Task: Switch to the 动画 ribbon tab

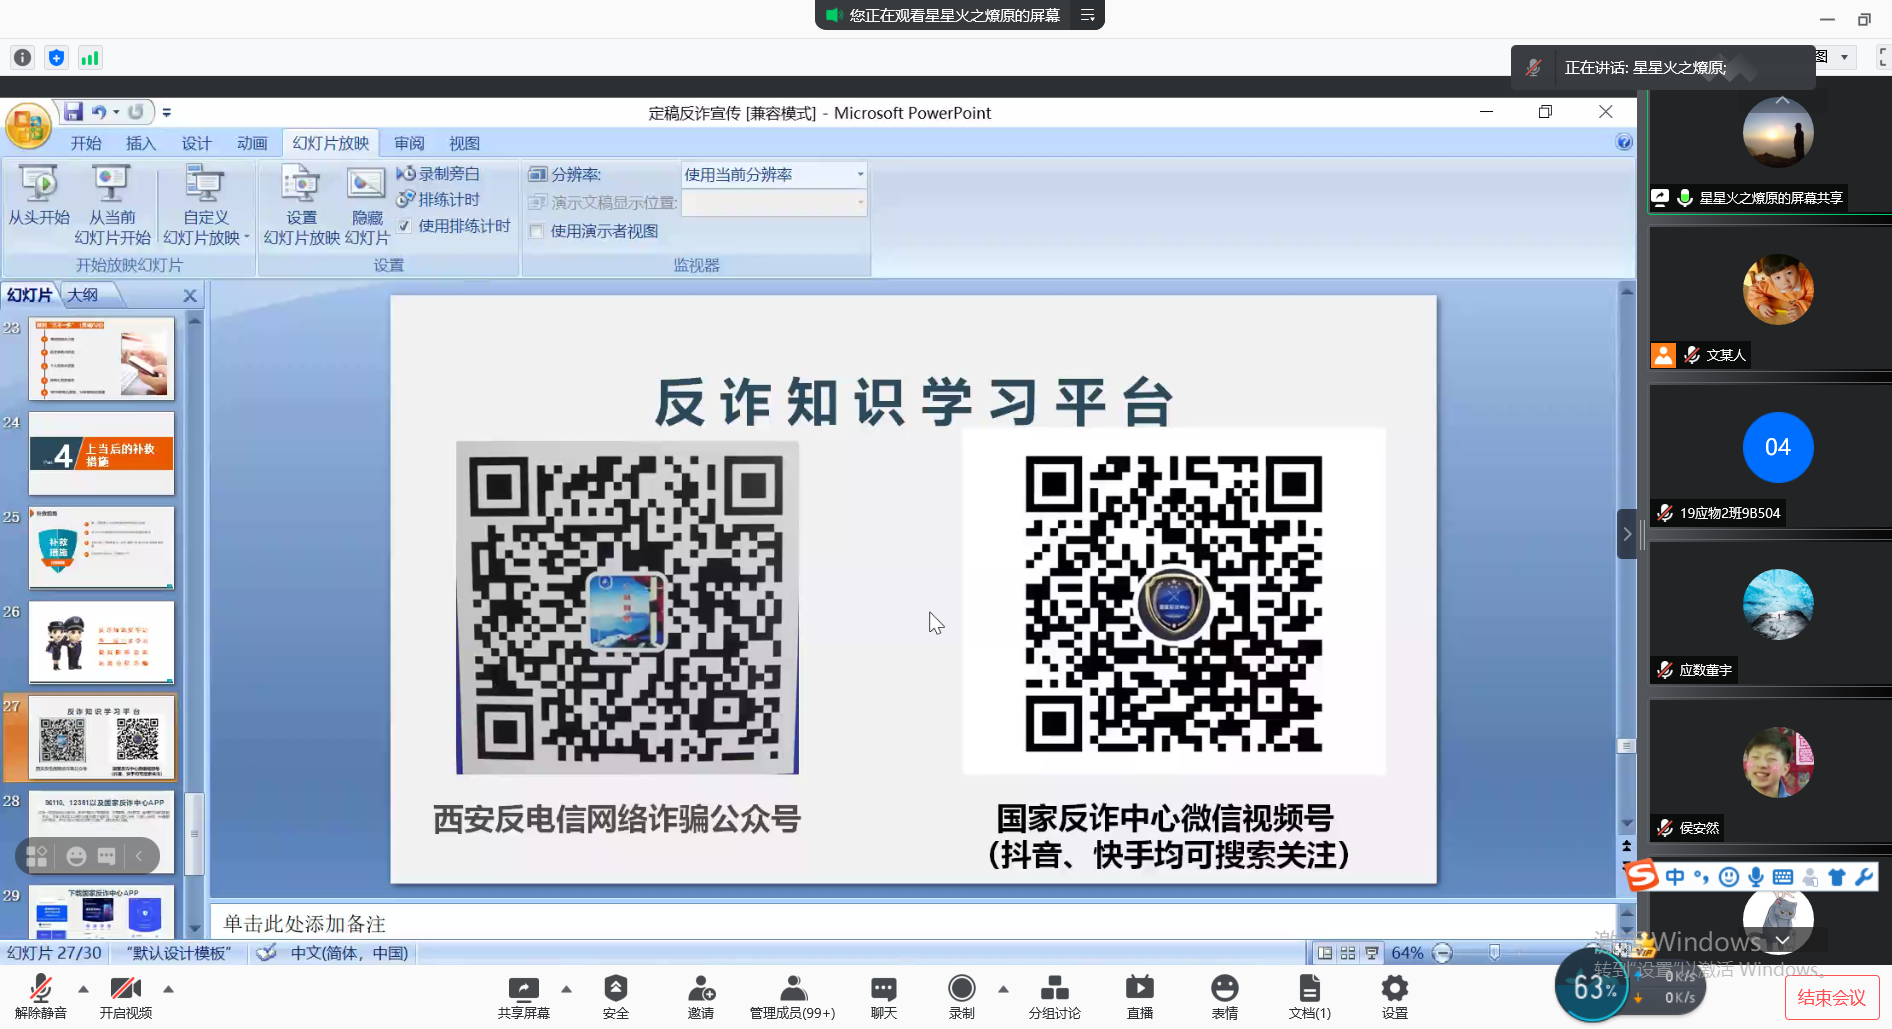Action: [252, 143]
